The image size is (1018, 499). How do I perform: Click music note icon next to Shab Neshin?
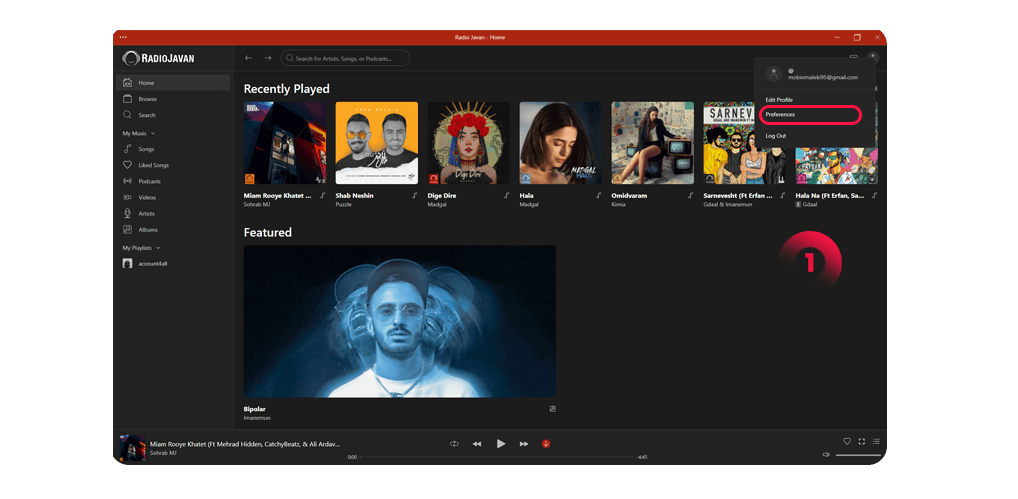coord(414,195)
